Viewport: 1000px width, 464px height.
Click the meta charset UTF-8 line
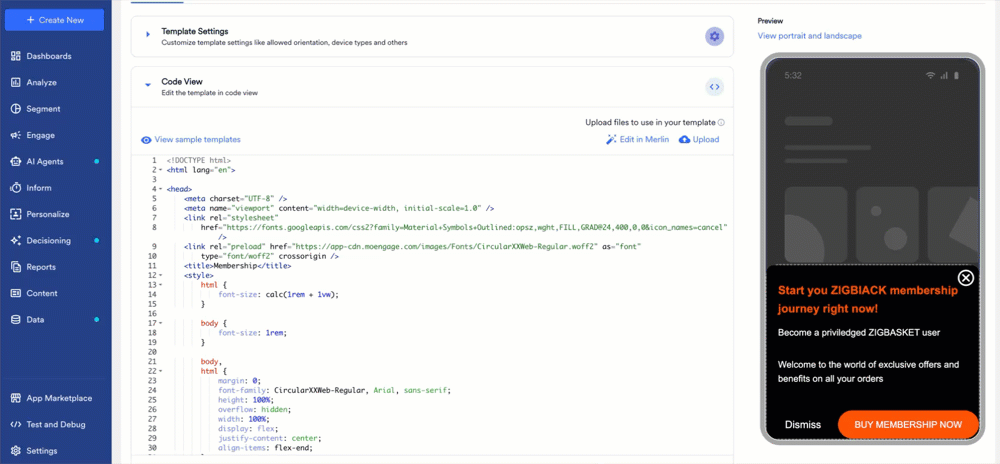235,198
